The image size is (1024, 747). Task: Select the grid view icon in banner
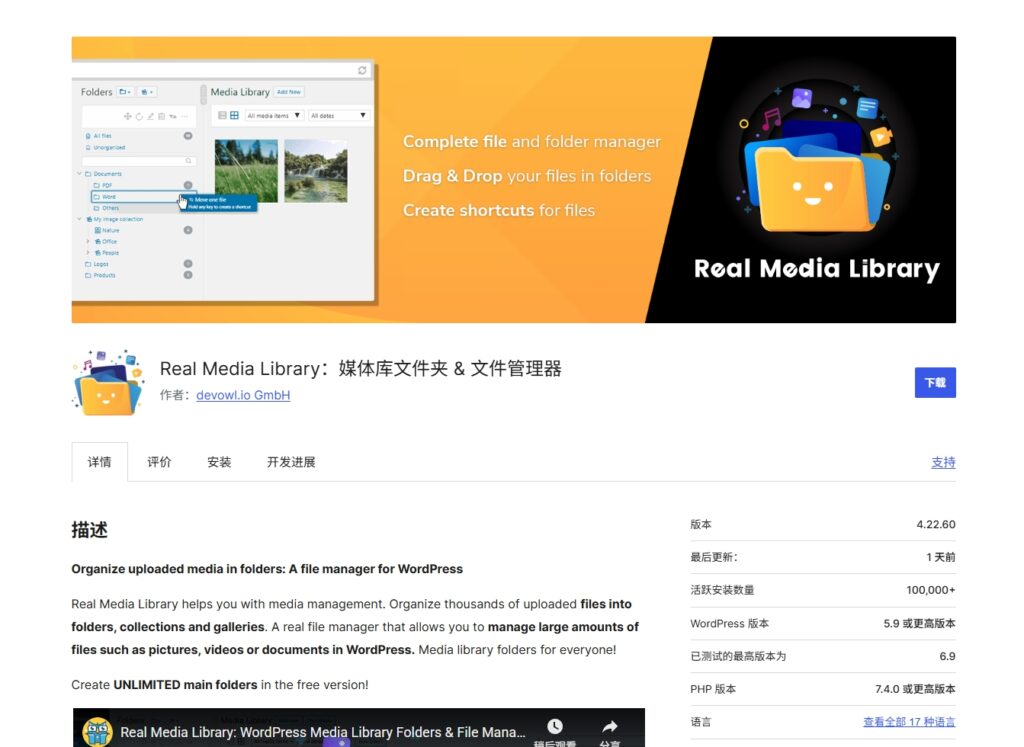click(234, 116)
